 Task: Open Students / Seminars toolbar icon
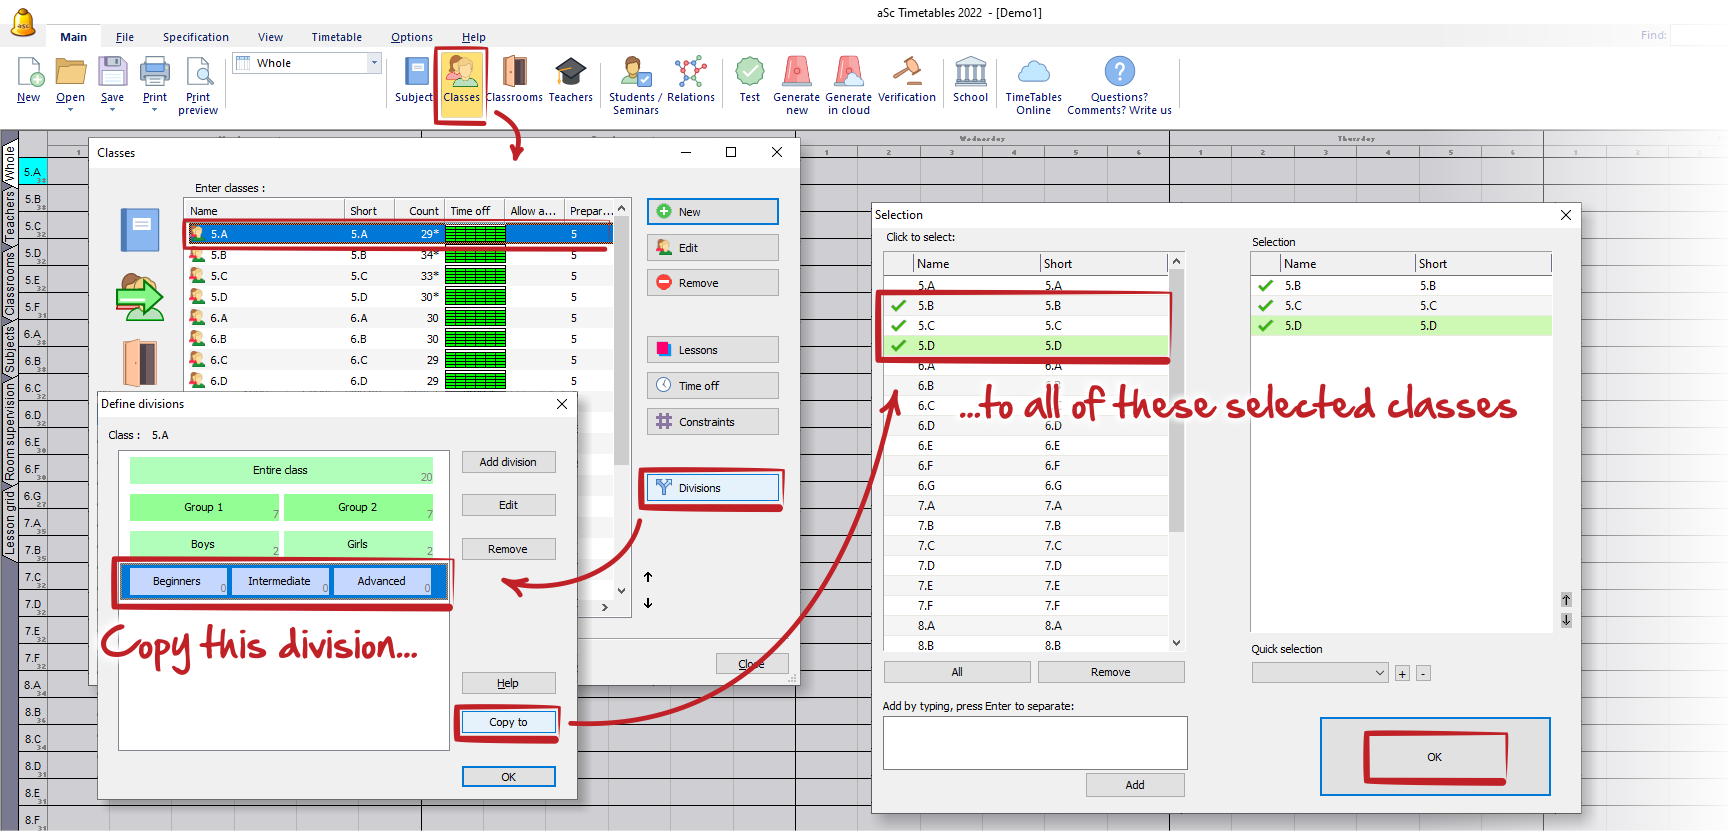tap(635, 85)
